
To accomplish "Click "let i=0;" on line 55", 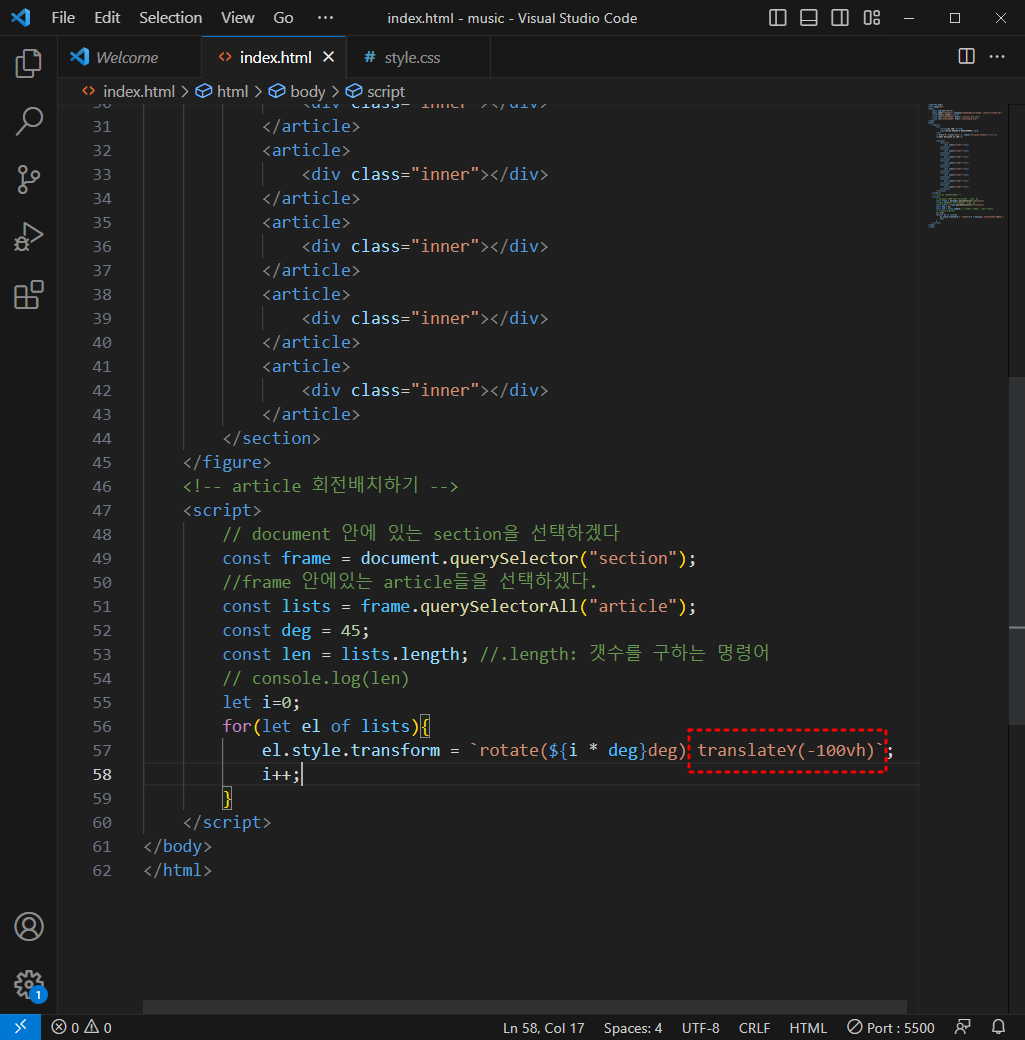I will point(261,702).
